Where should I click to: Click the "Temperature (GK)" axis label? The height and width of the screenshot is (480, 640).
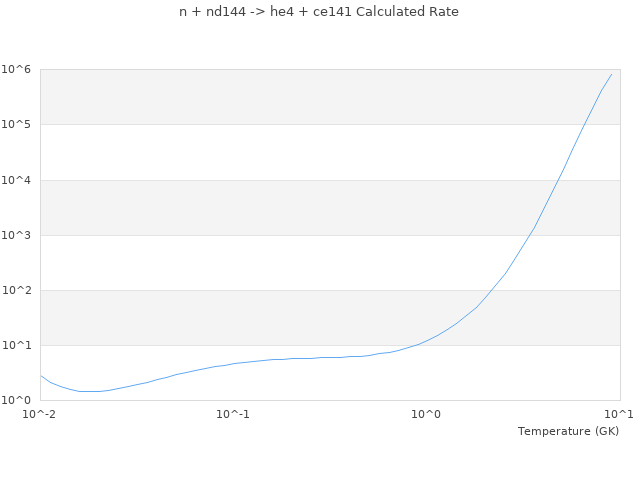[568, 431]
